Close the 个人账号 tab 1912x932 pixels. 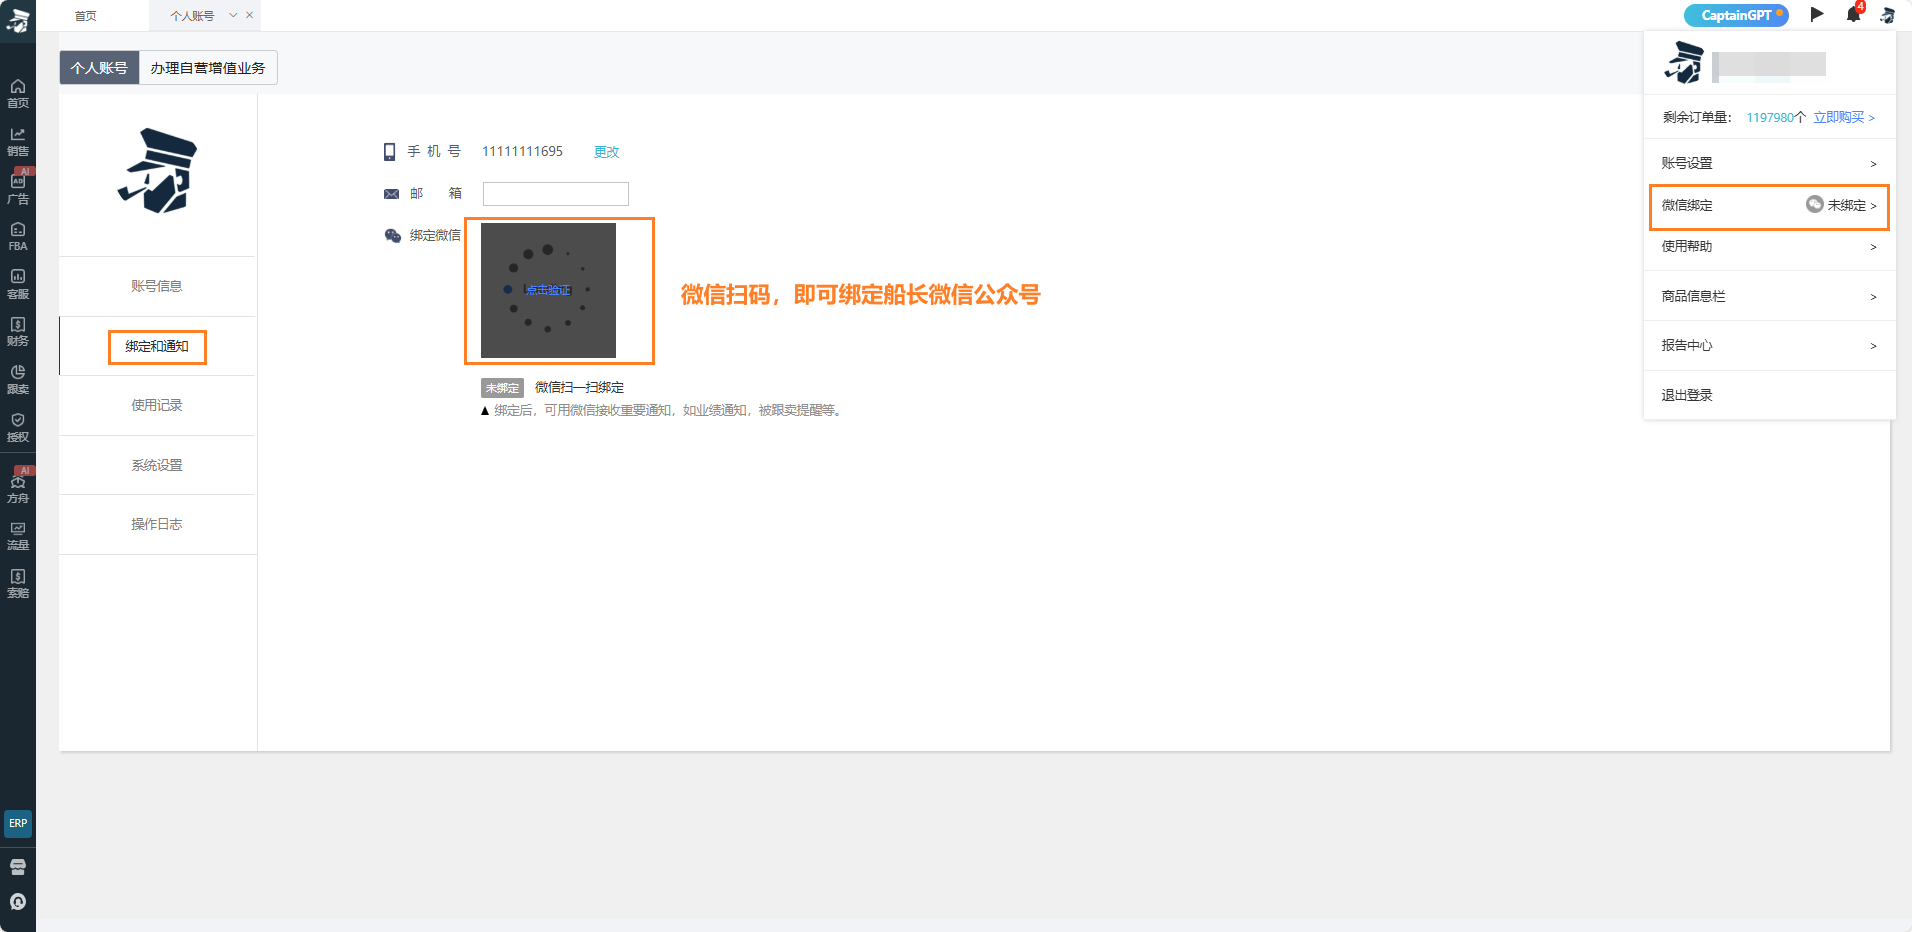(x=249, y=15)
